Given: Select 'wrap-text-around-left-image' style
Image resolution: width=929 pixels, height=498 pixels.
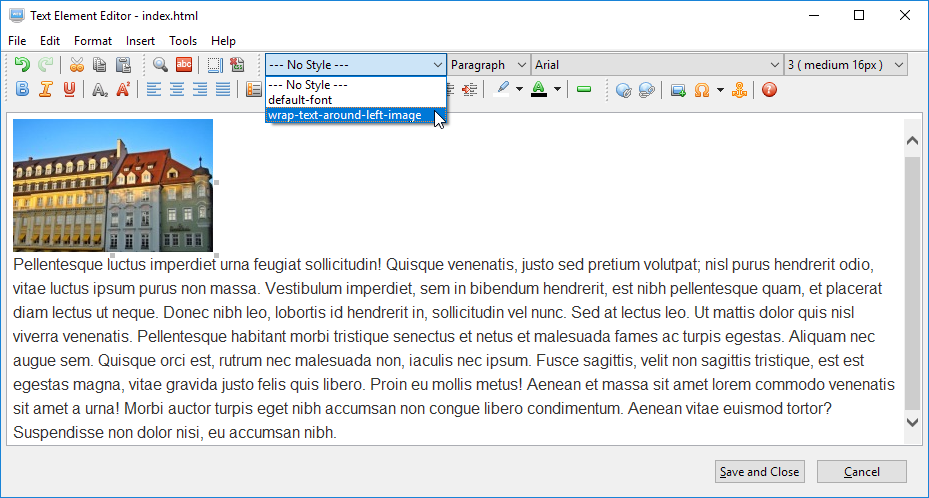Looking at the screenshot, I should (x=355, y=115).
